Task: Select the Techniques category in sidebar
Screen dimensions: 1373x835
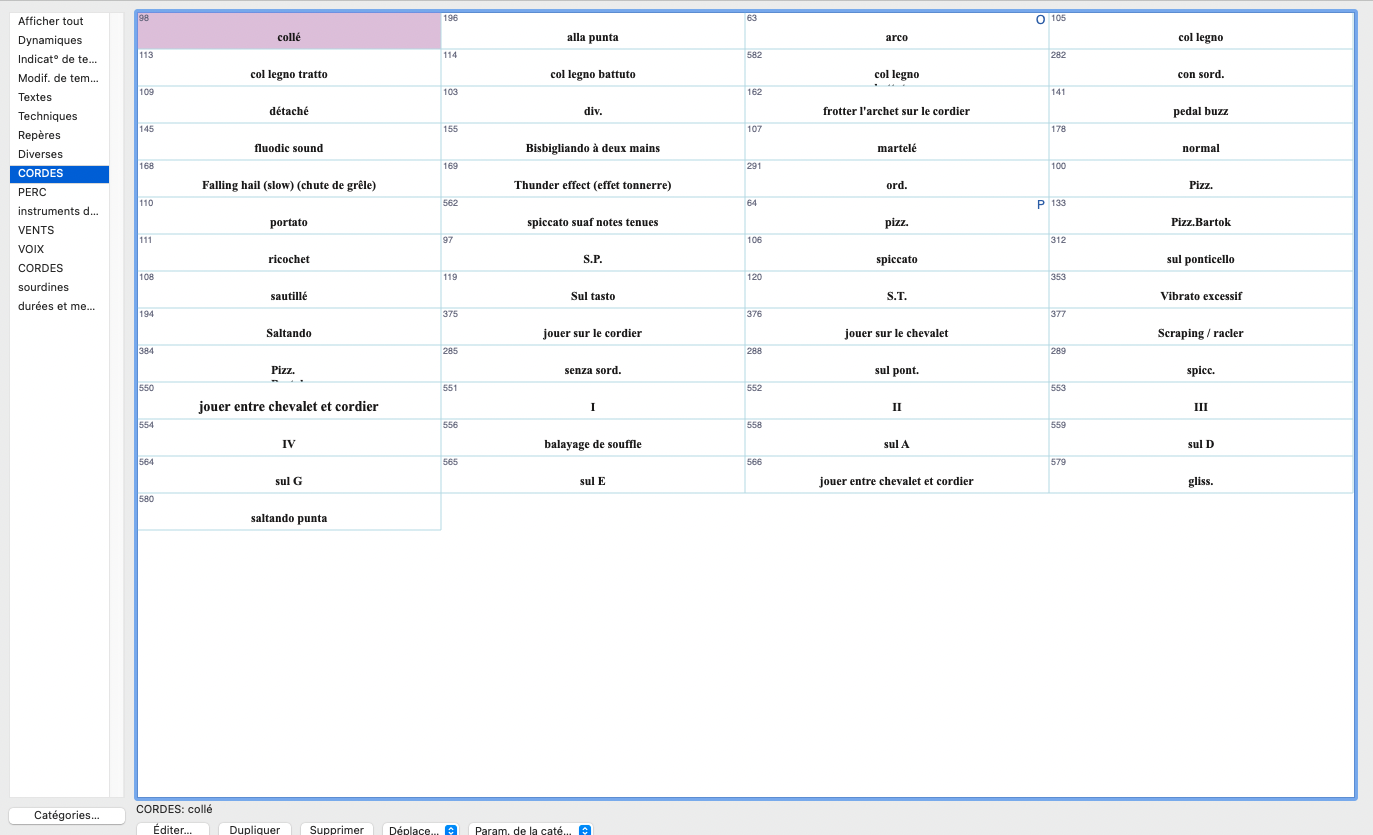Action: [x=48, y=116]
